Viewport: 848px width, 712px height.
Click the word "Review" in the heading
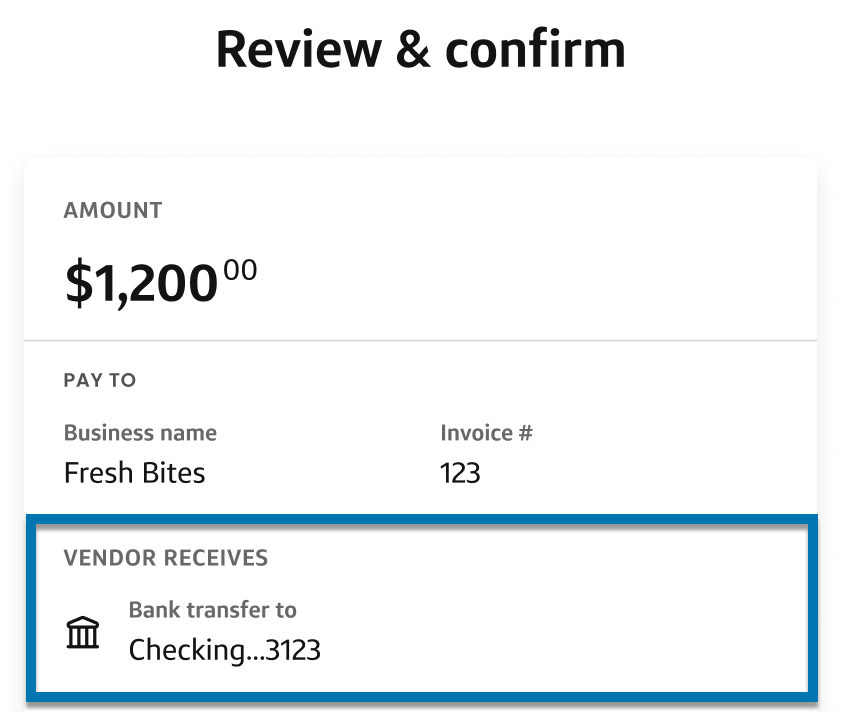pyautogui.click(x=296, y=49)
